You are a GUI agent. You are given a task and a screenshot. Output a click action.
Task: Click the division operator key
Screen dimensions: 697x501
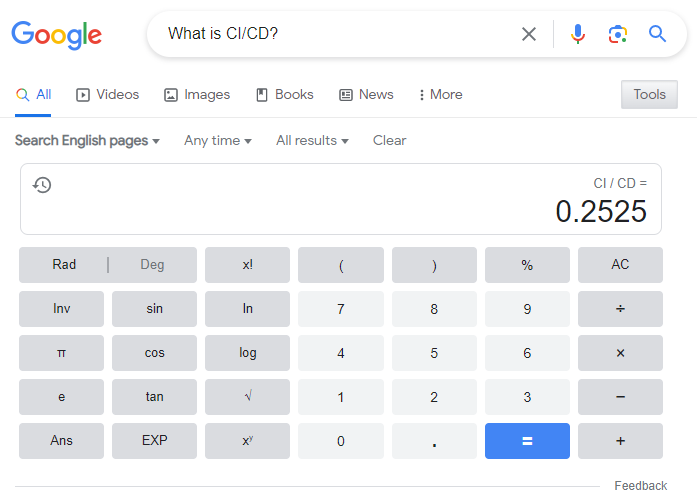tap(620, 309)
